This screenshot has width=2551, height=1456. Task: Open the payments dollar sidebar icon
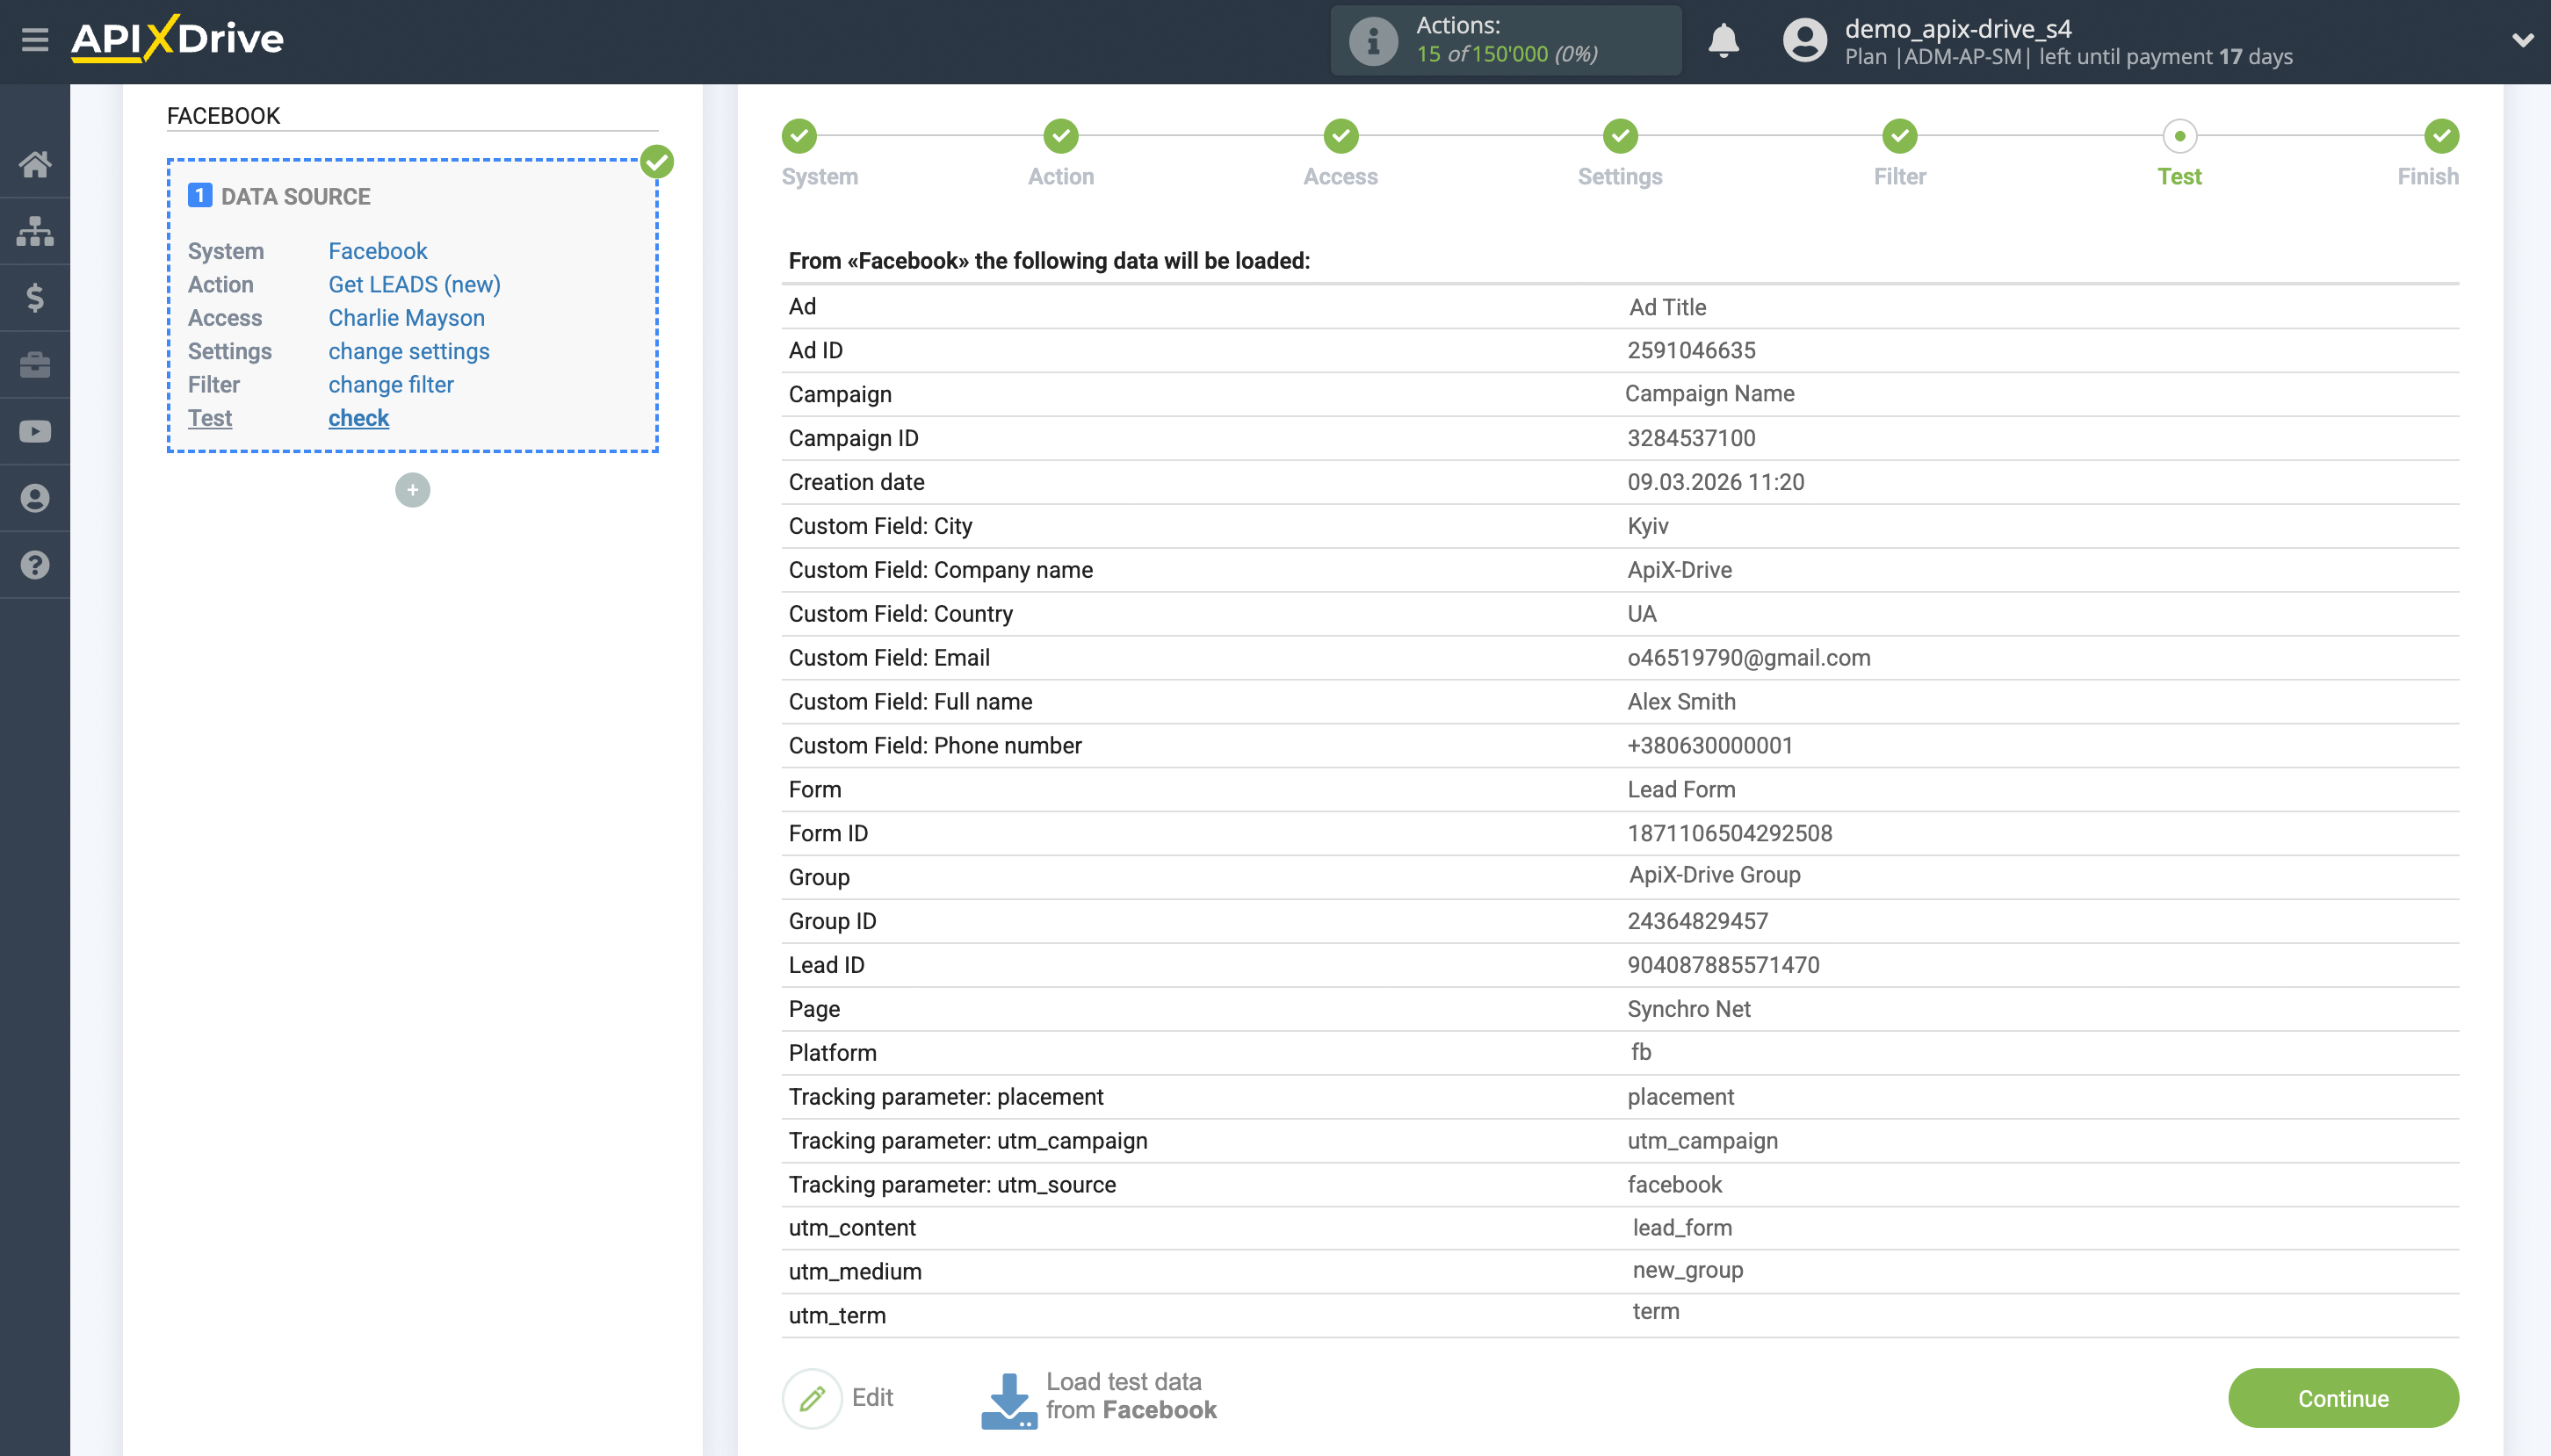pos(36,297)
